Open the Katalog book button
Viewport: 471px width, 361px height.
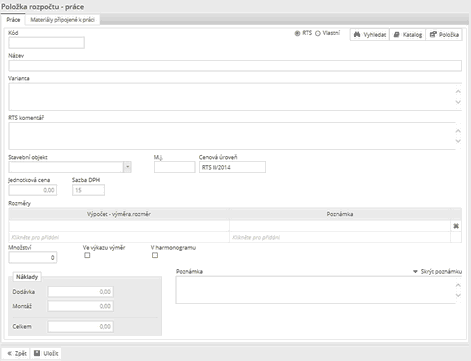coord(408,35)
